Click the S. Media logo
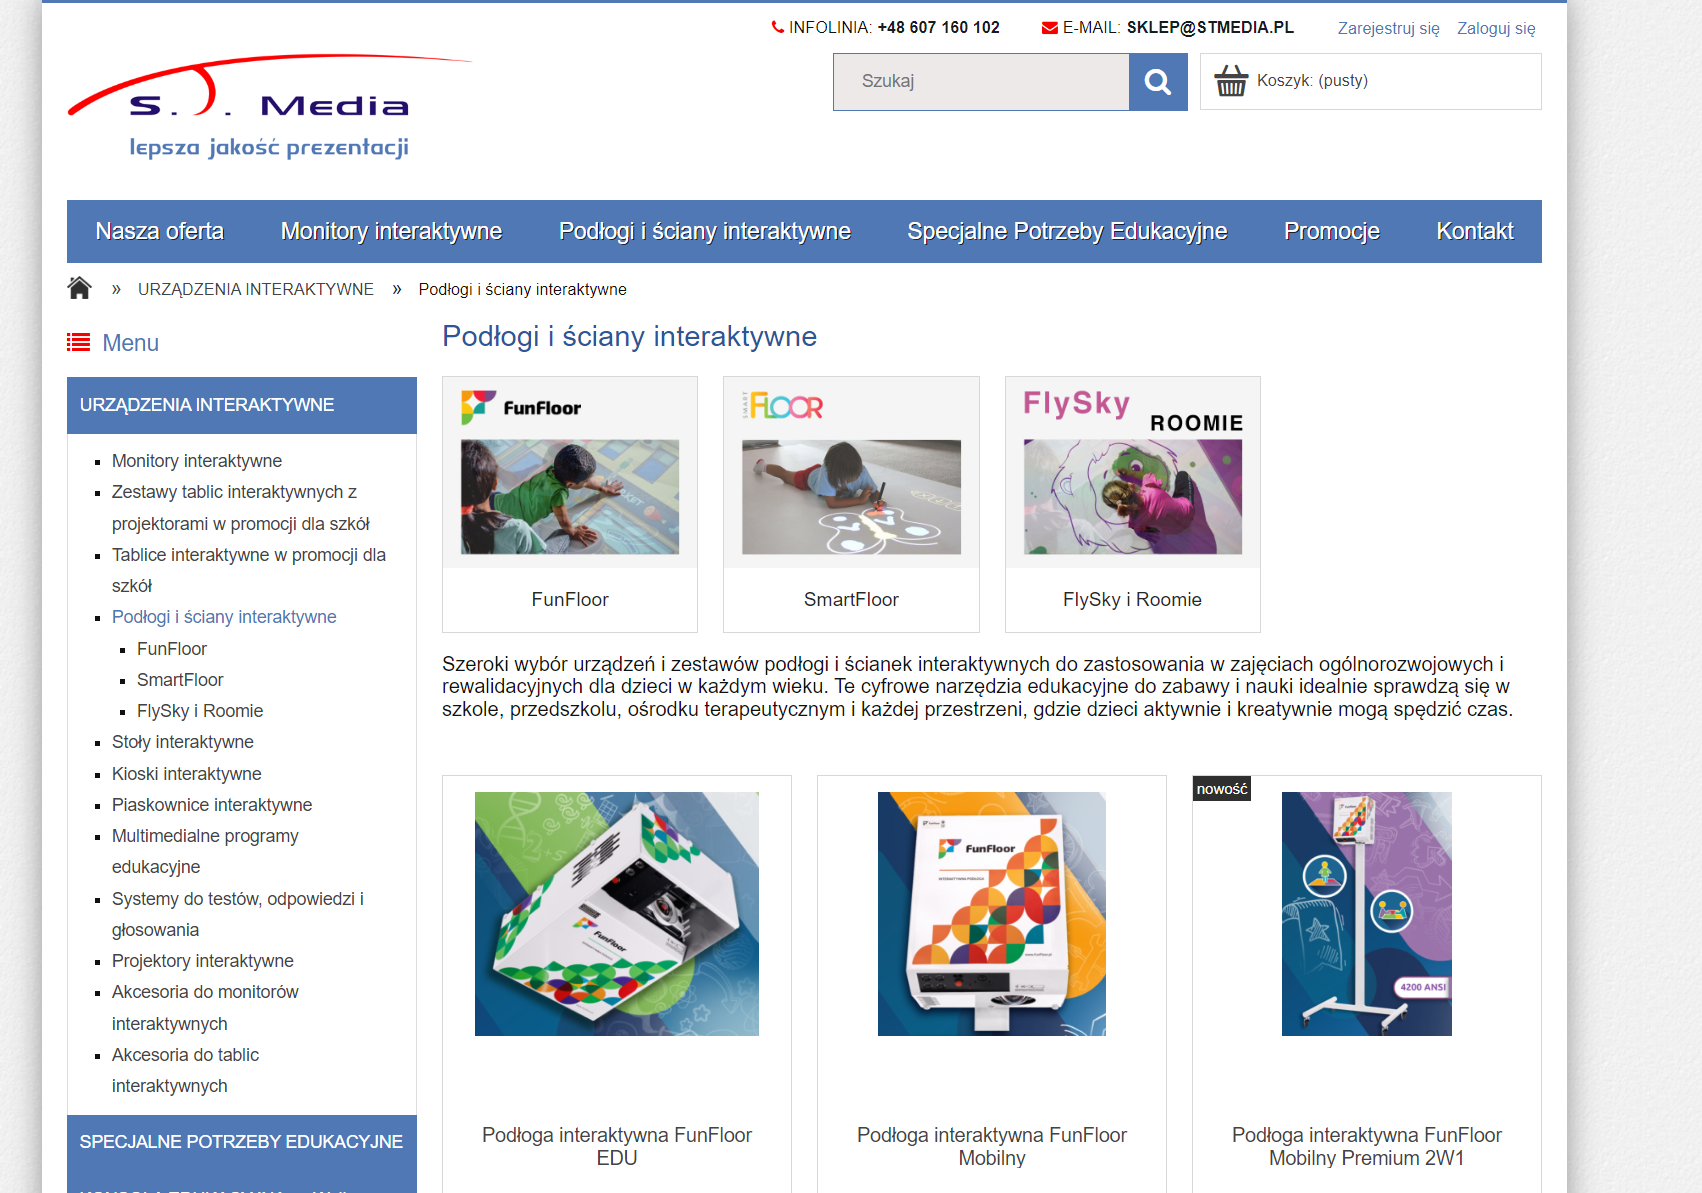Screen dimensions: 1702x1193 pyautogui.click(x=269, y=107)
